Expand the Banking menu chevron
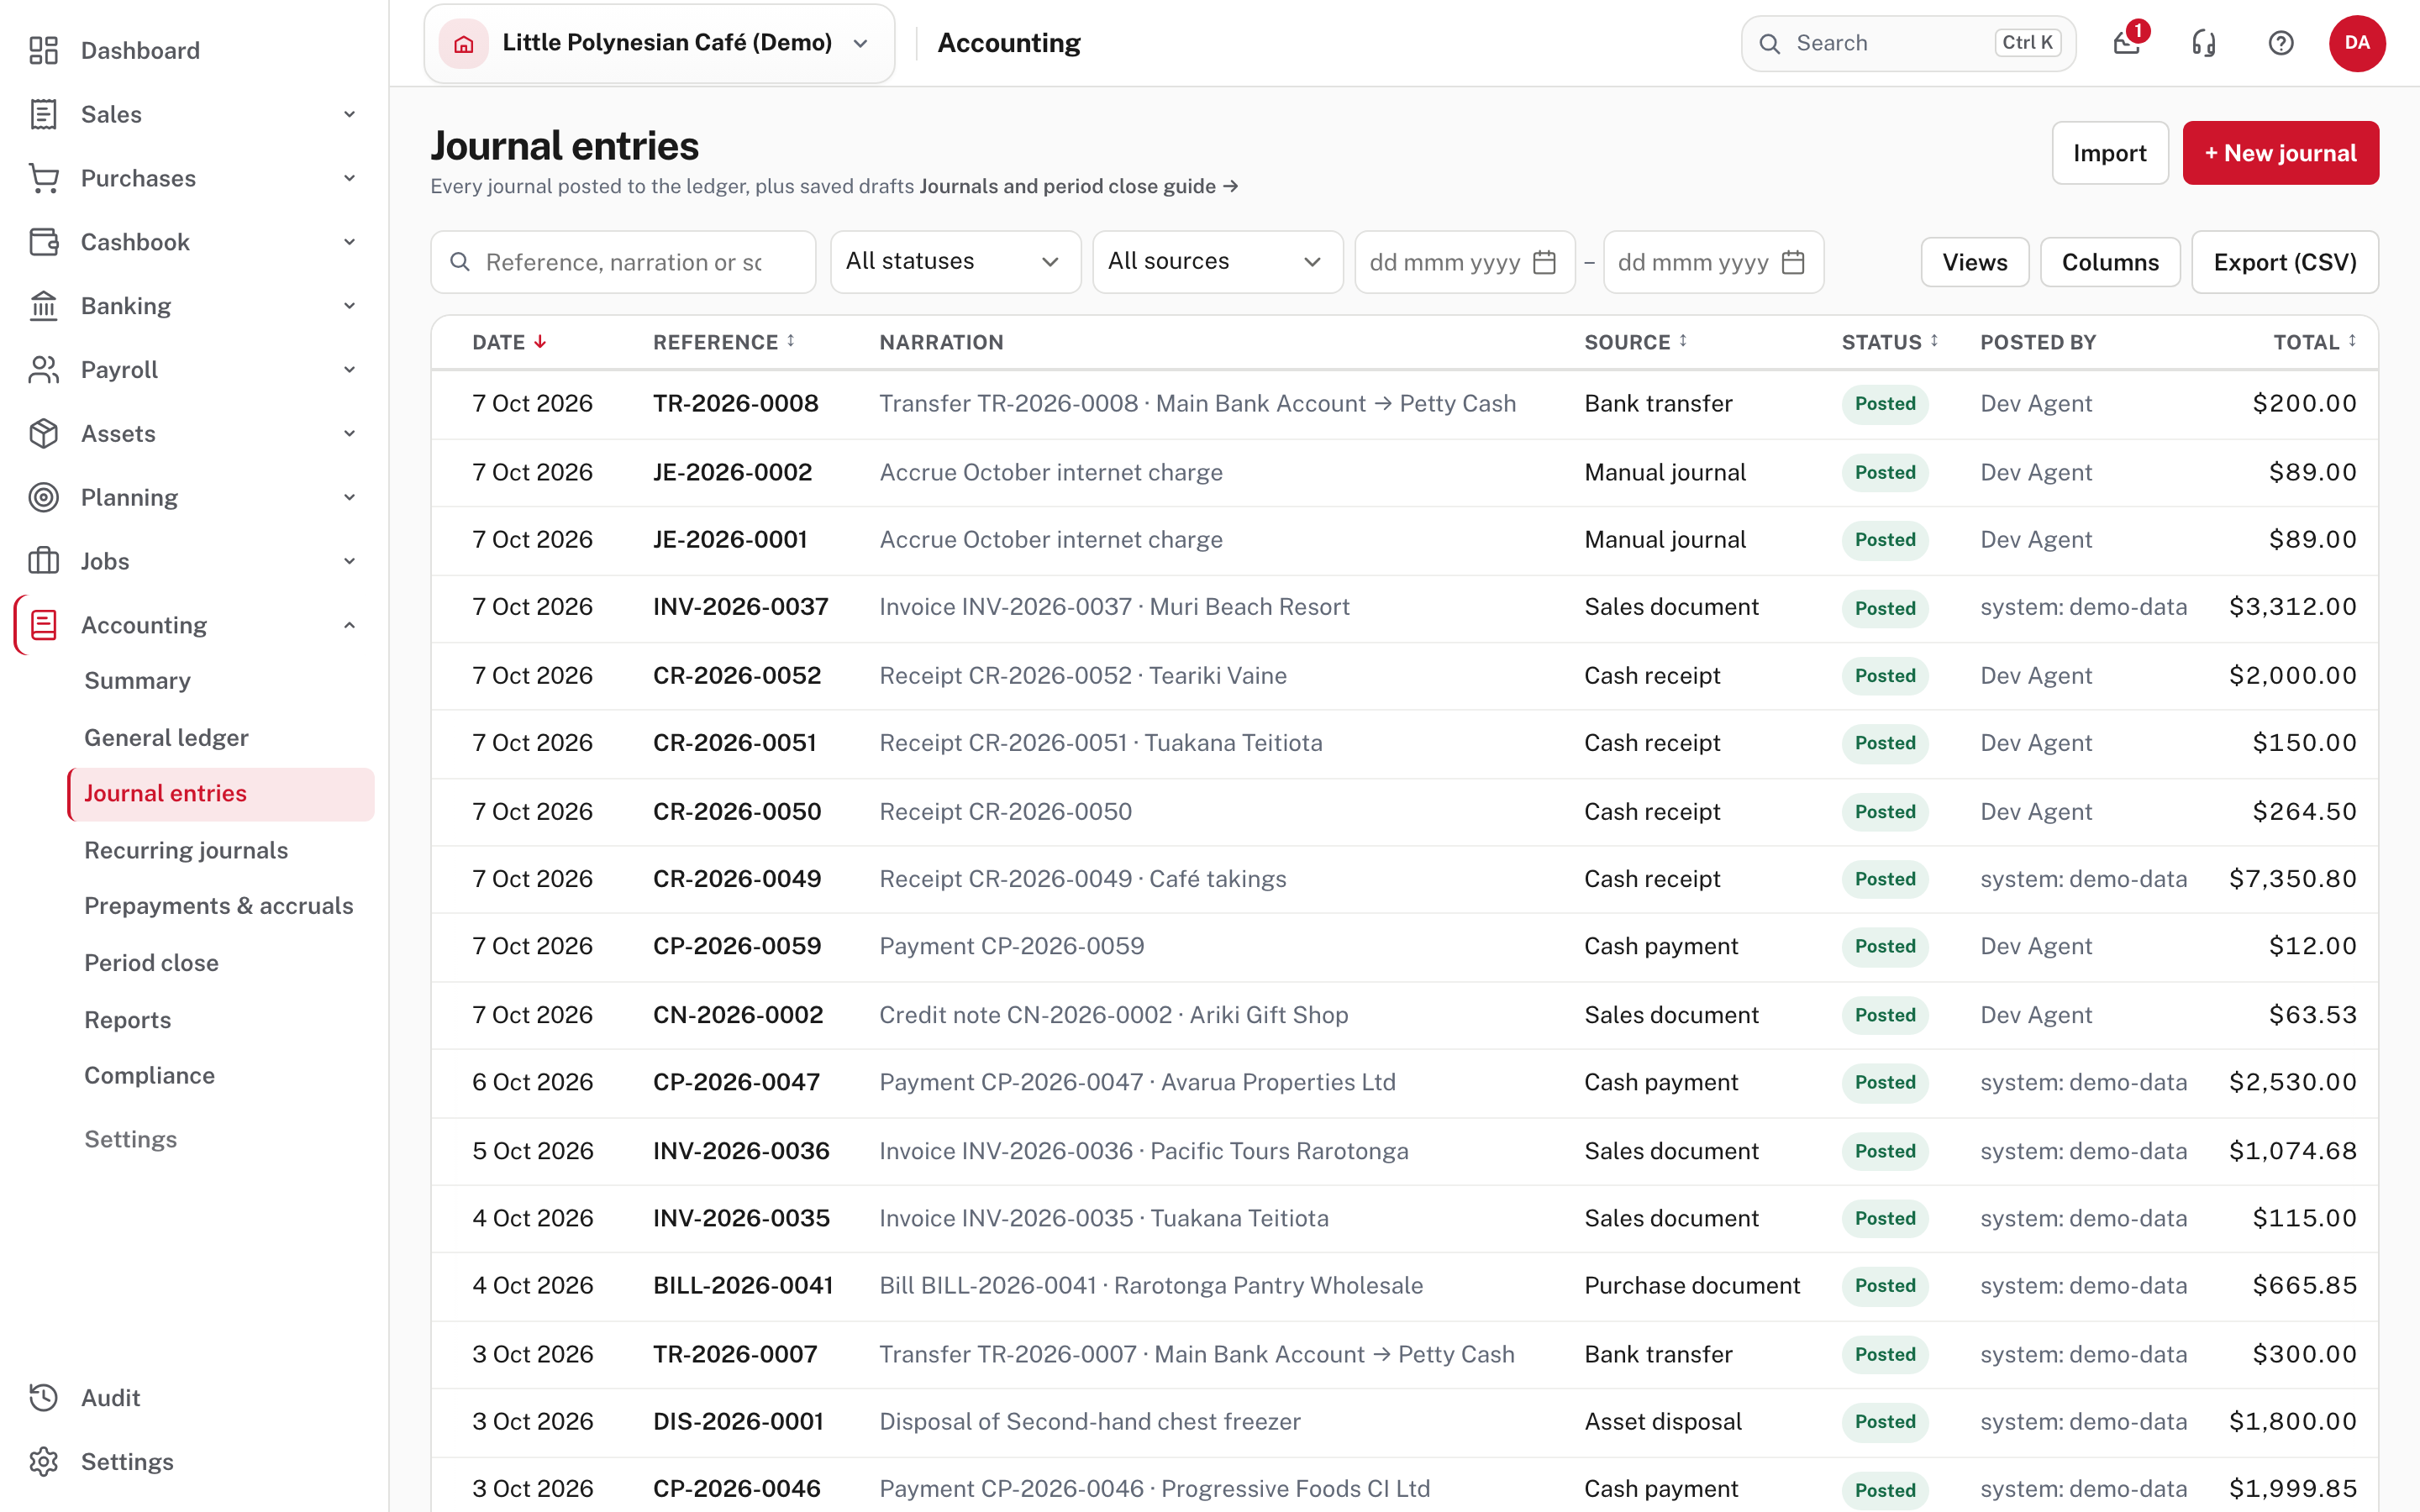 coord(349,306)
